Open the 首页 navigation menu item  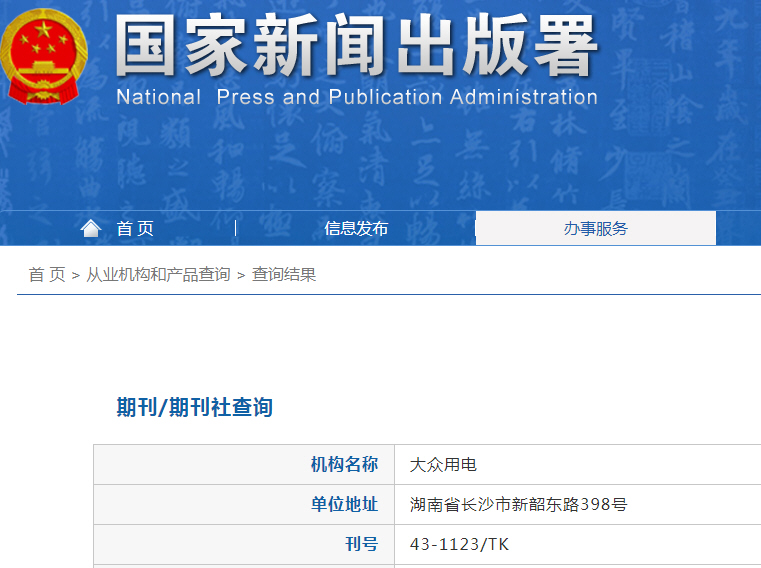tap(135, 228)
